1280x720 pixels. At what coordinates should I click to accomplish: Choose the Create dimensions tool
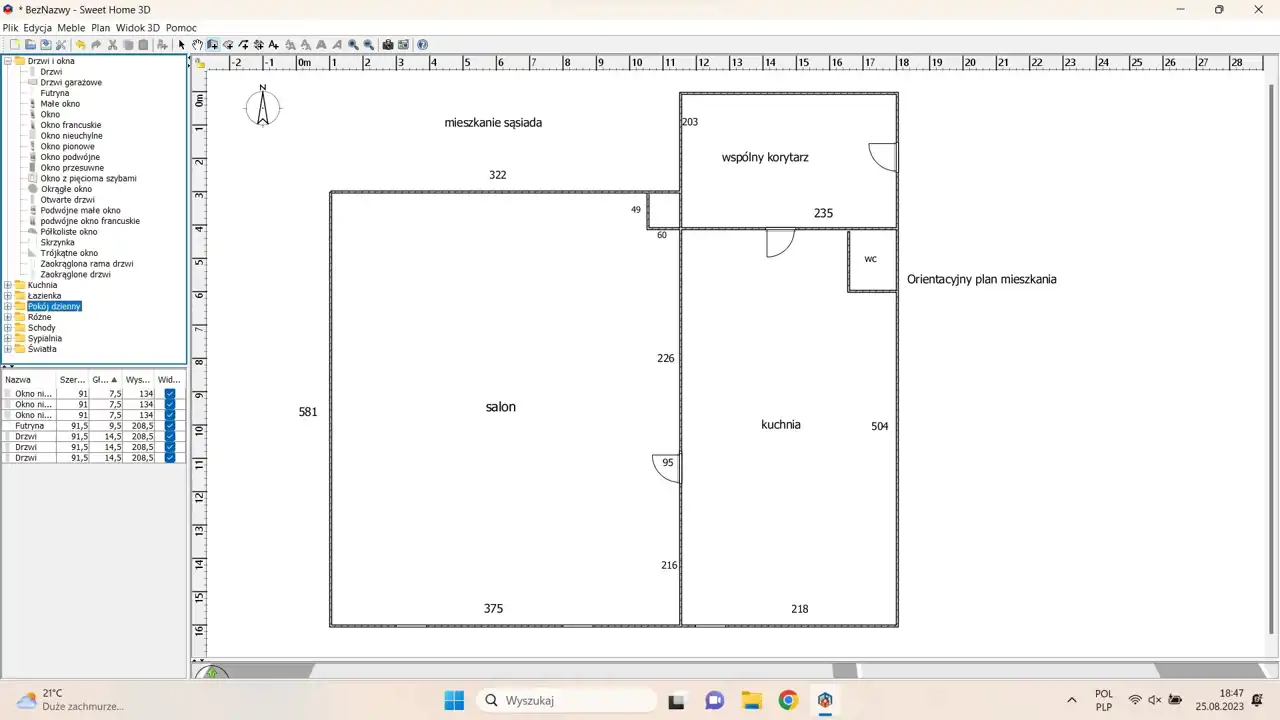(258, 45)
